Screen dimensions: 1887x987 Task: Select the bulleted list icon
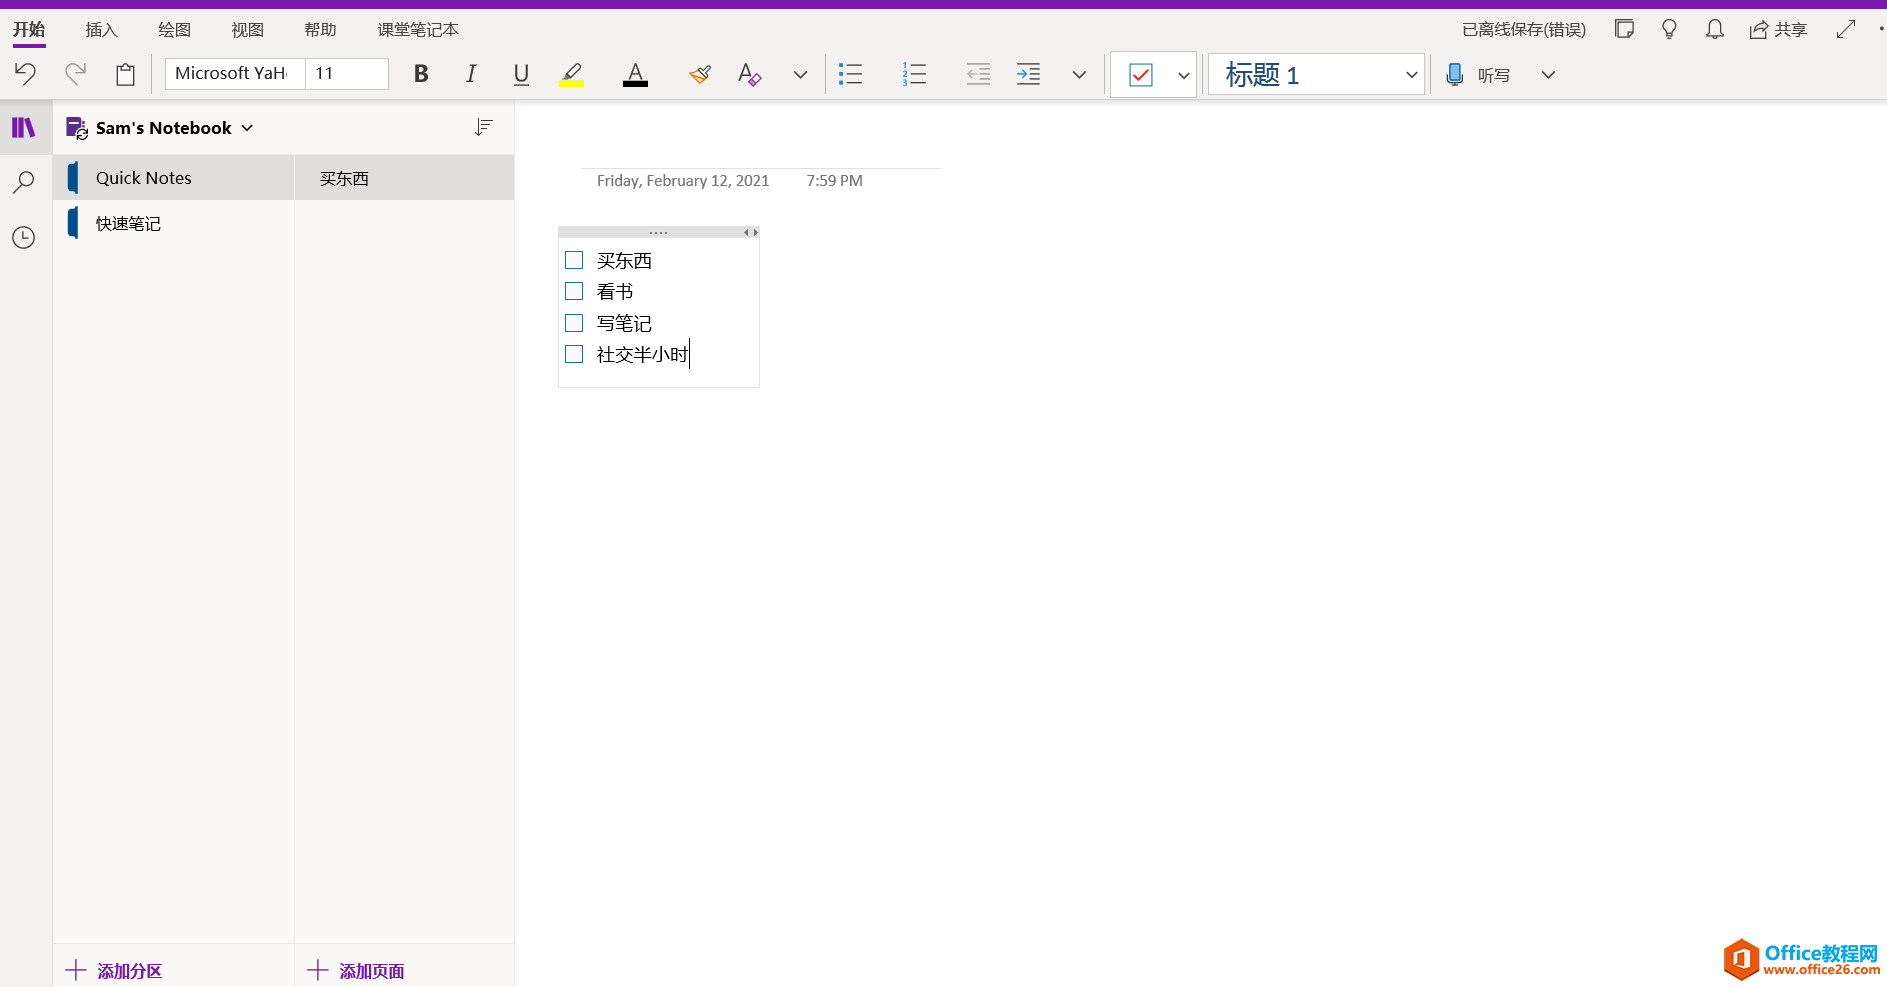pos(850,73)
